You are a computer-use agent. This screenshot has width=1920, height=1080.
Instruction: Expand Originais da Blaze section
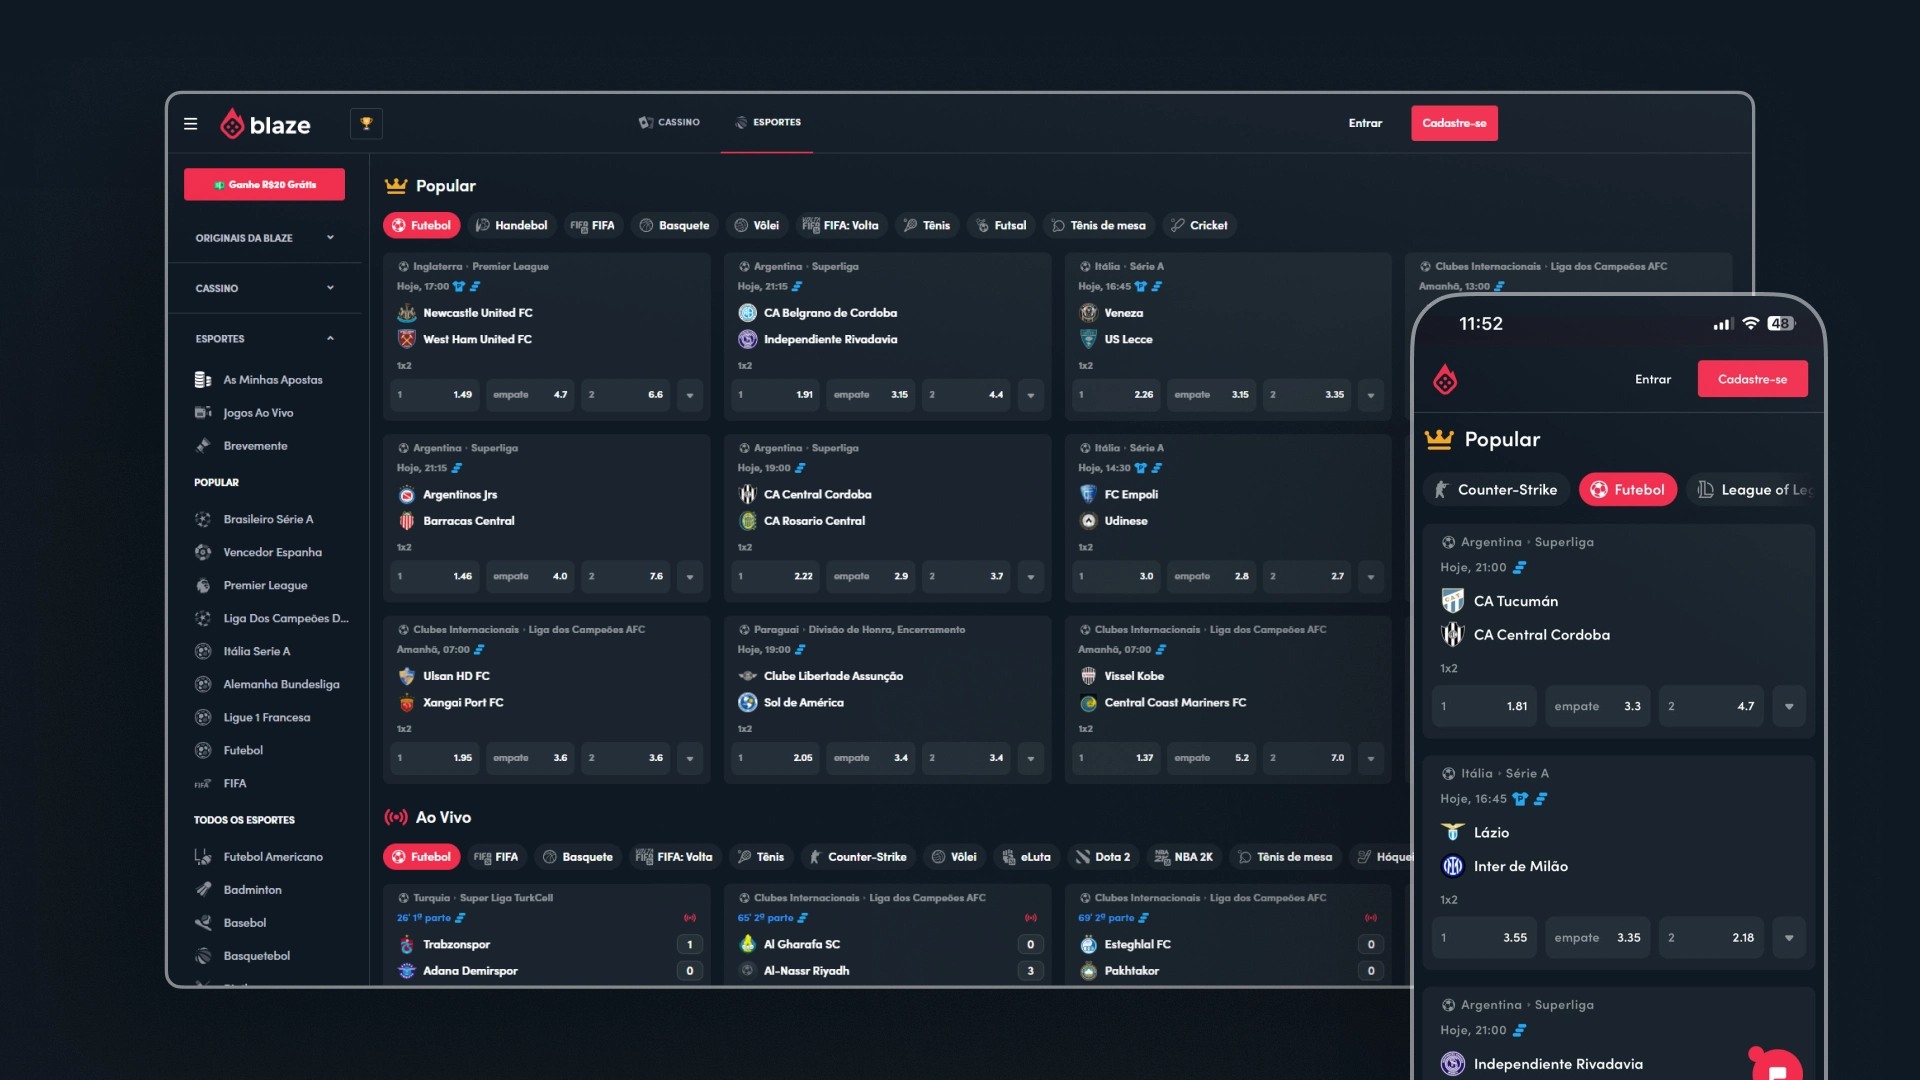(x=265, y=238)
